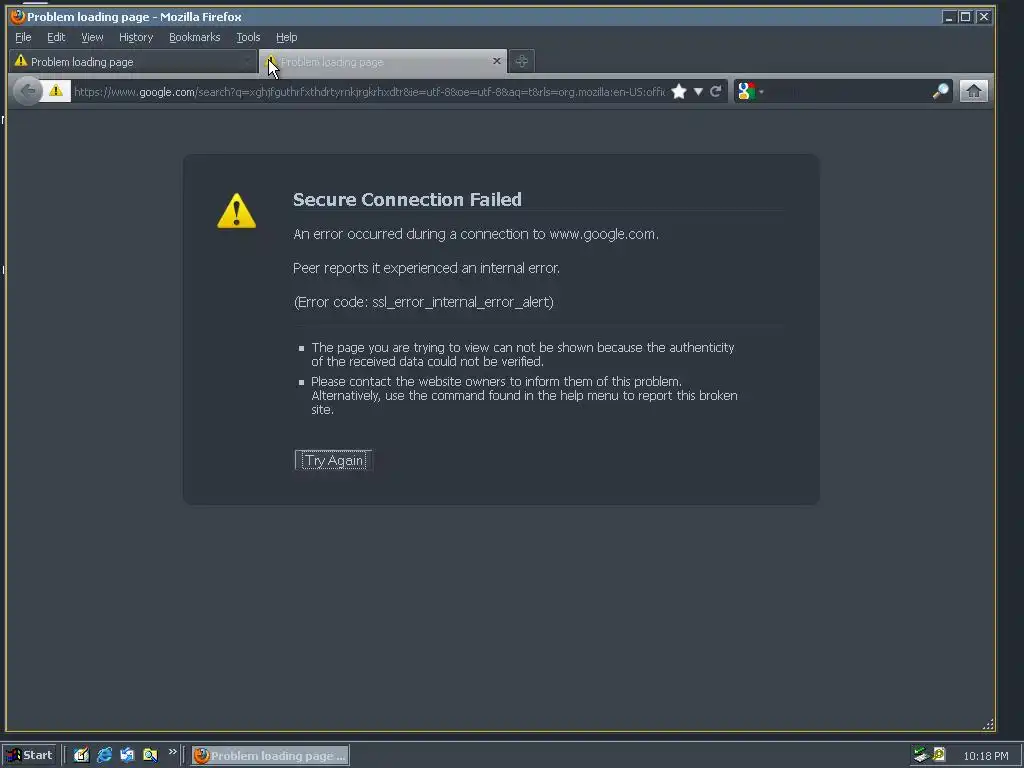Image resolution: width=1024 pixels, height=768 pixels.
Task: Open the View menu
Action: pyautogui.click(x=92, y=37)
